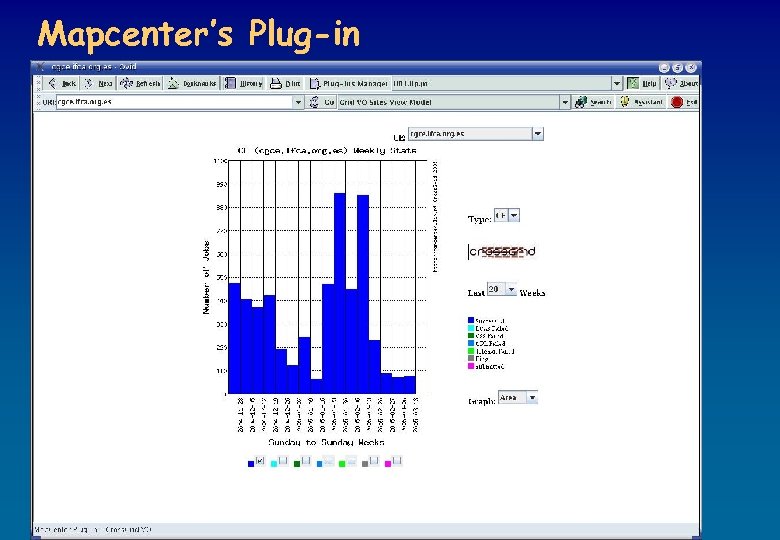This screenshot has height=540, width=780.
Task: Minimize the browser window
Action: click(x=664, y=68)
